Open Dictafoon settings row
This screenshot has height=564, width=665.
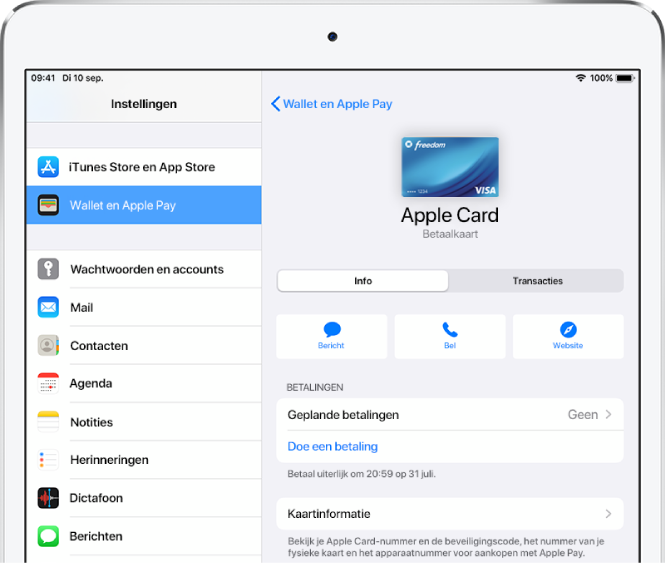point(144,498)
